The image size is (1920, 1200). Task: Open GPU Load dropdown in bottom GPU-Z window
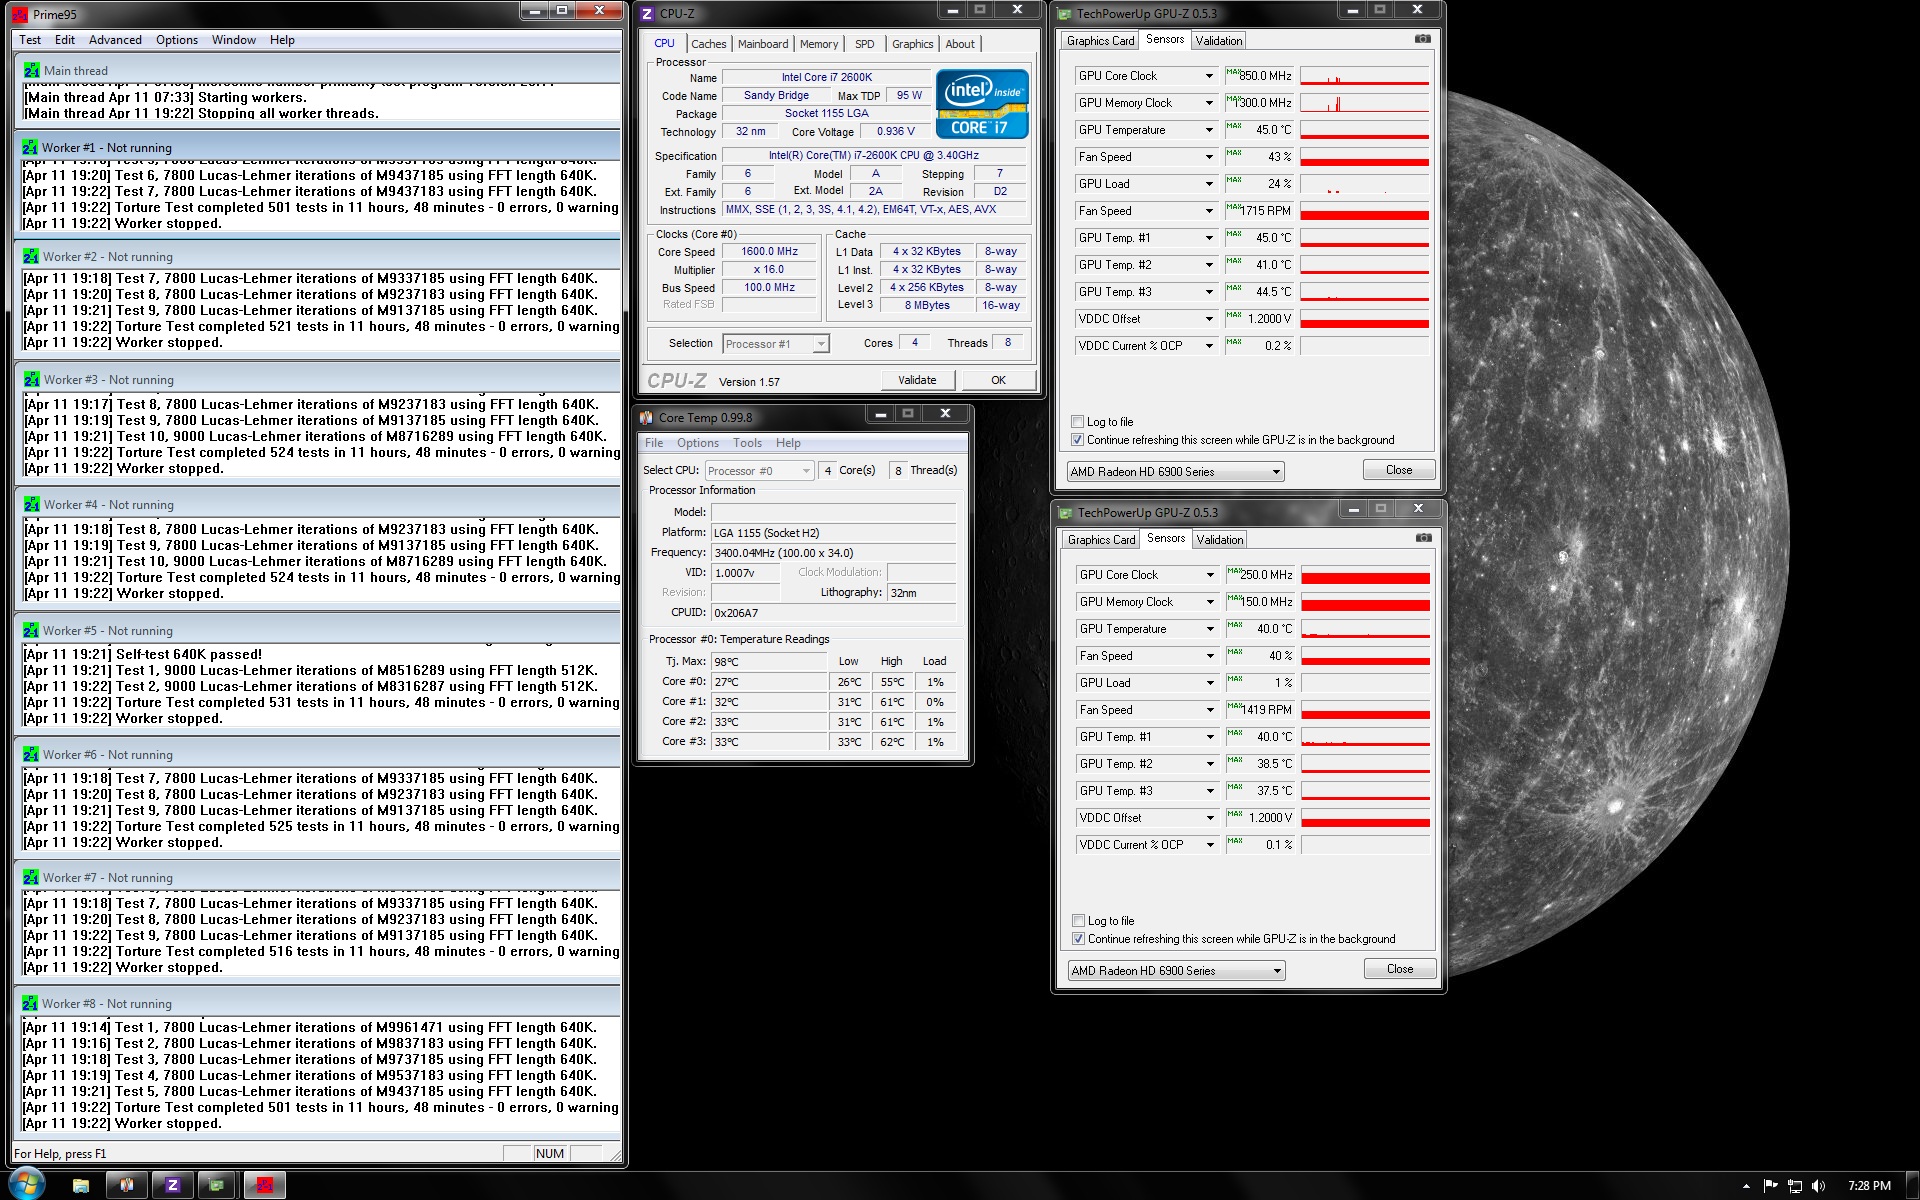point(1209,683)
